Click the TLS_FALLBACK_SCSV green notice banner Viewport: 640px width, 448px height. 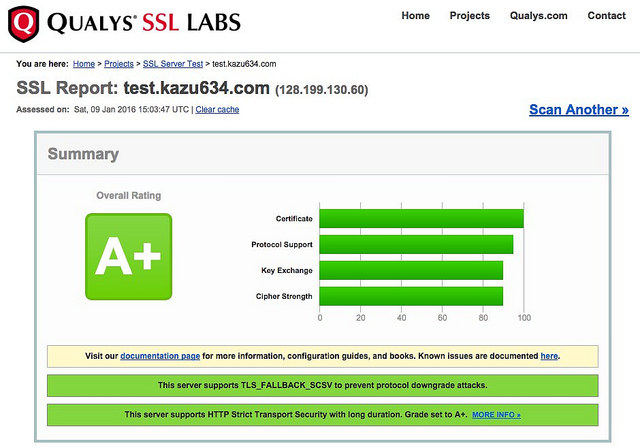point(322,385)
